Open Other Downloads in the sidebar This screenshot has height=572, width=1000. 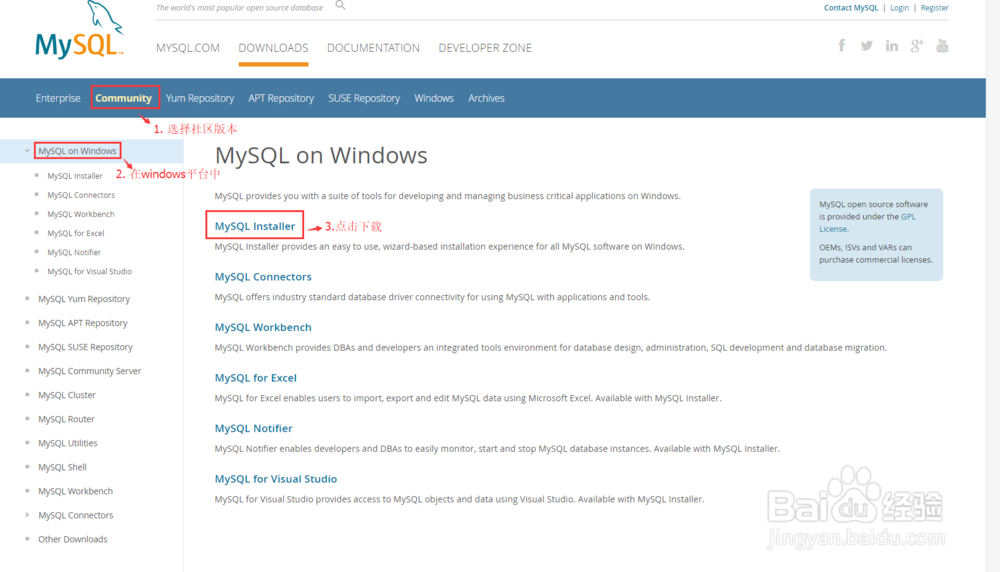click(73, 539)
